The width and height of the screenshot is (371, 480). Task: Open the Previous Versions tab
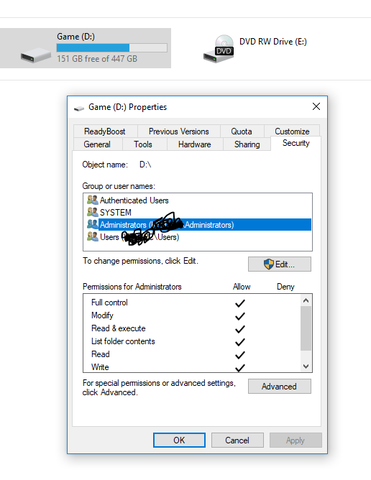click(179, 131)
